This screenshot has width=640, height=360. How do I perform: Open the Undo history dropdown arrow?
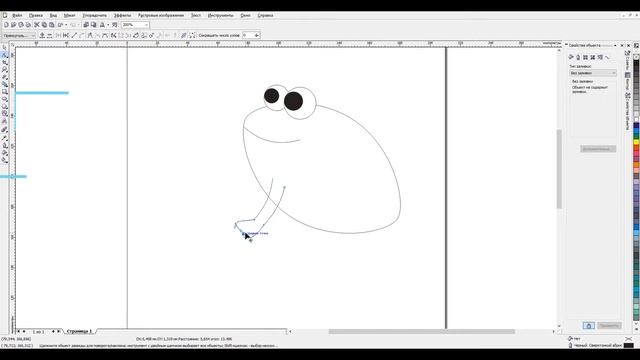click(x=66, y=25)
